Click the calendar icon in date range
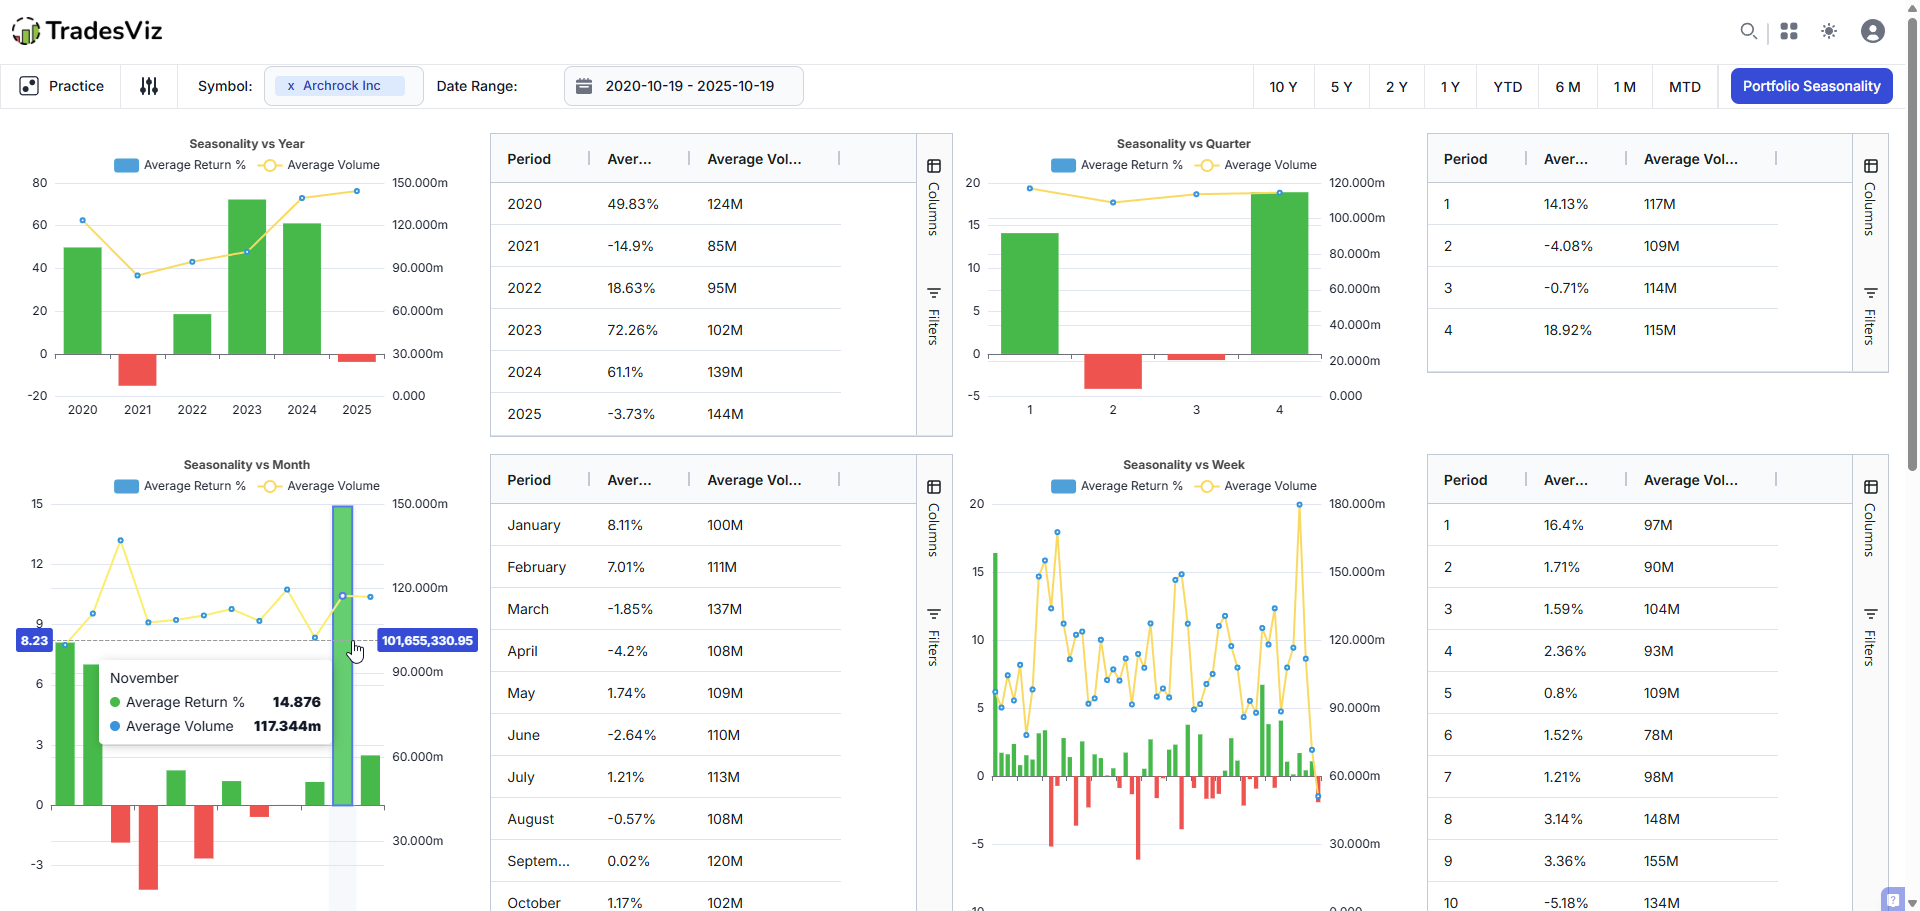Viewport: 1920px width, 911px height. click(x=584, y=86)
